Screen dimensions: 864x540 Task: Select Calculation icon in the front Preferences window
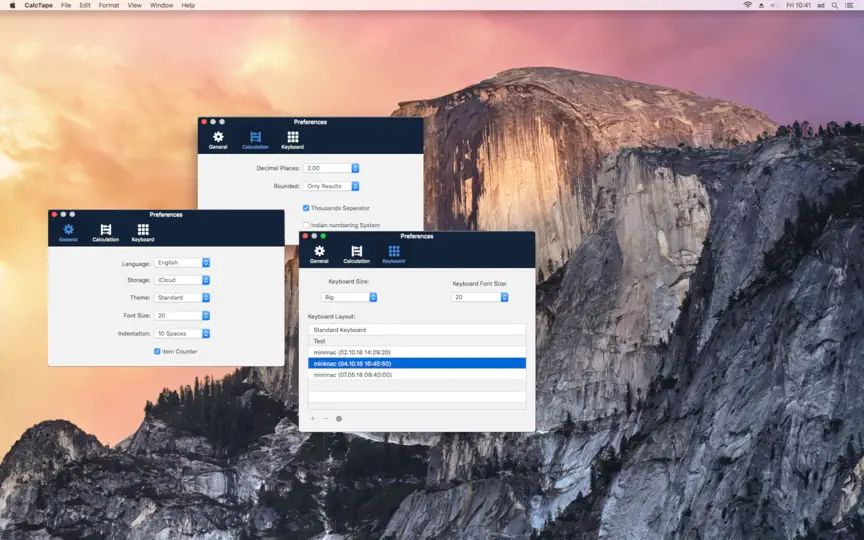click(x=357, y=255)
